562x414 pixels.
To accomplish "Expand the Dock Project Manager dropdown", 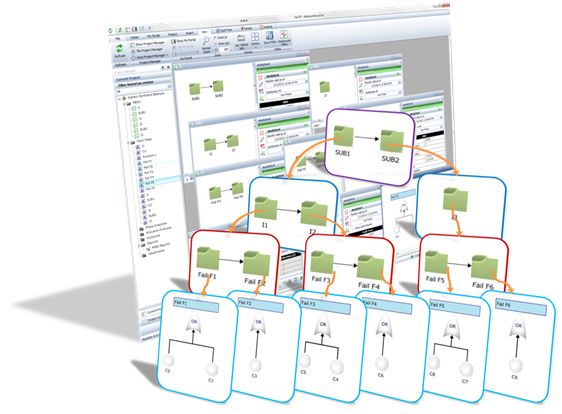I will click(167, 55).
